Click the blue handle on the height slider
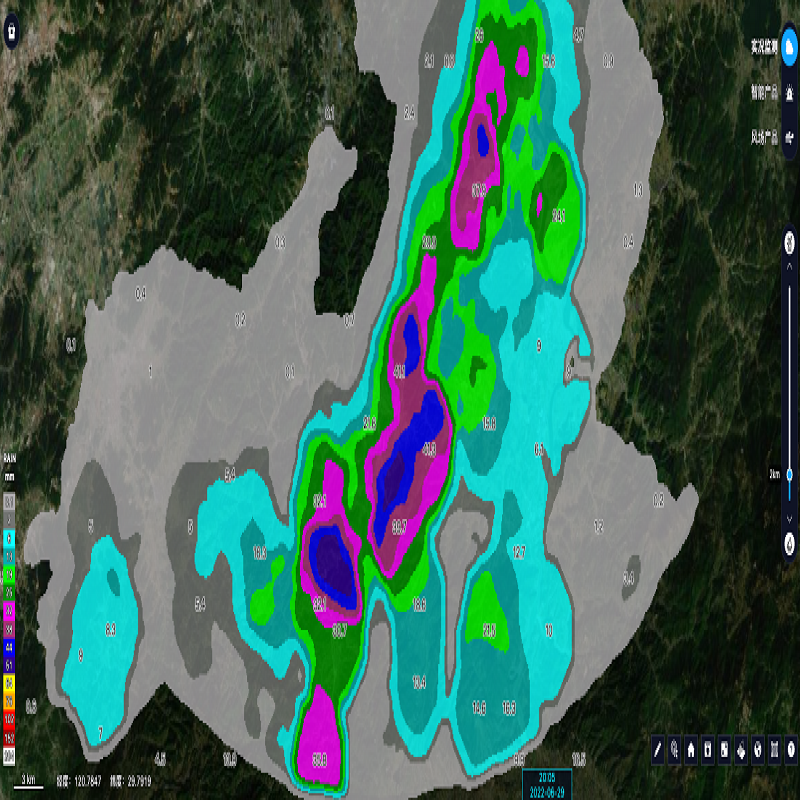800x800 pixels. click(x=789, y=474)
